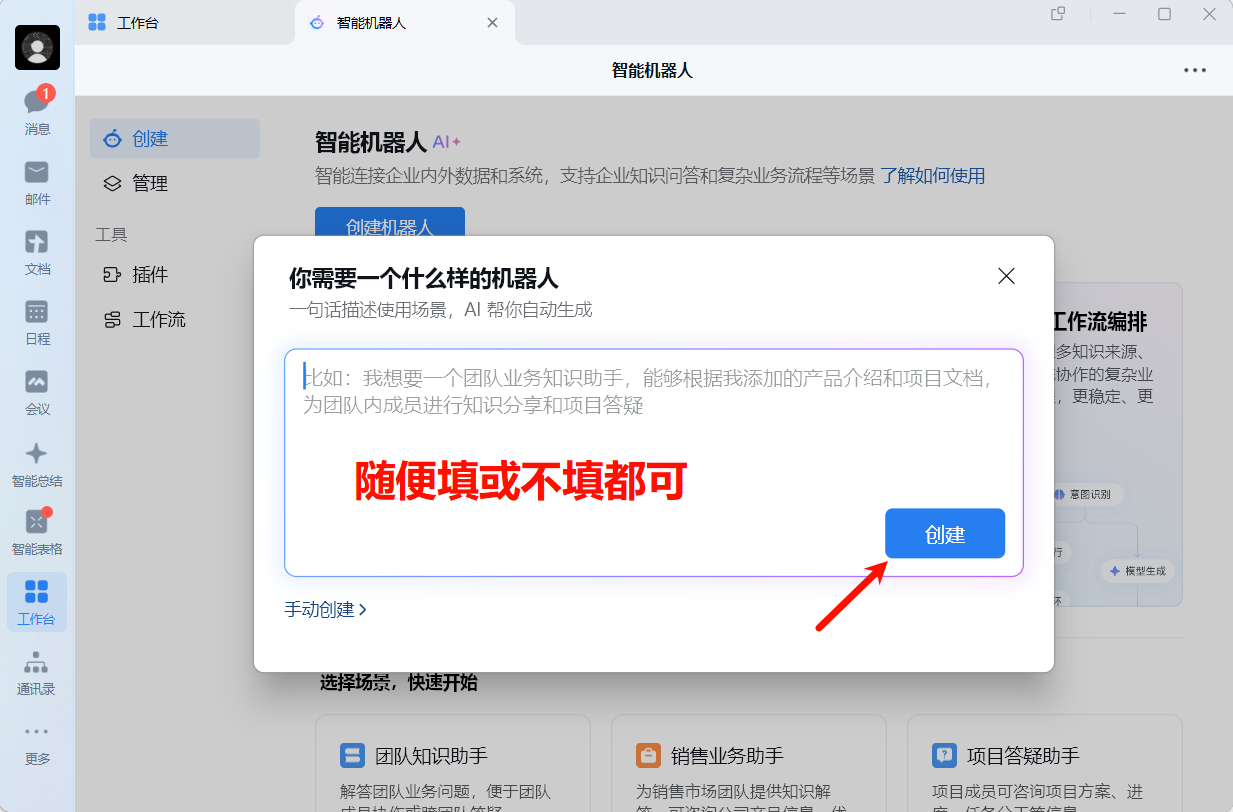1233x812 pixels.
Task: Click the 智能机器人 page heading
Action: click(x=371, y=142)
